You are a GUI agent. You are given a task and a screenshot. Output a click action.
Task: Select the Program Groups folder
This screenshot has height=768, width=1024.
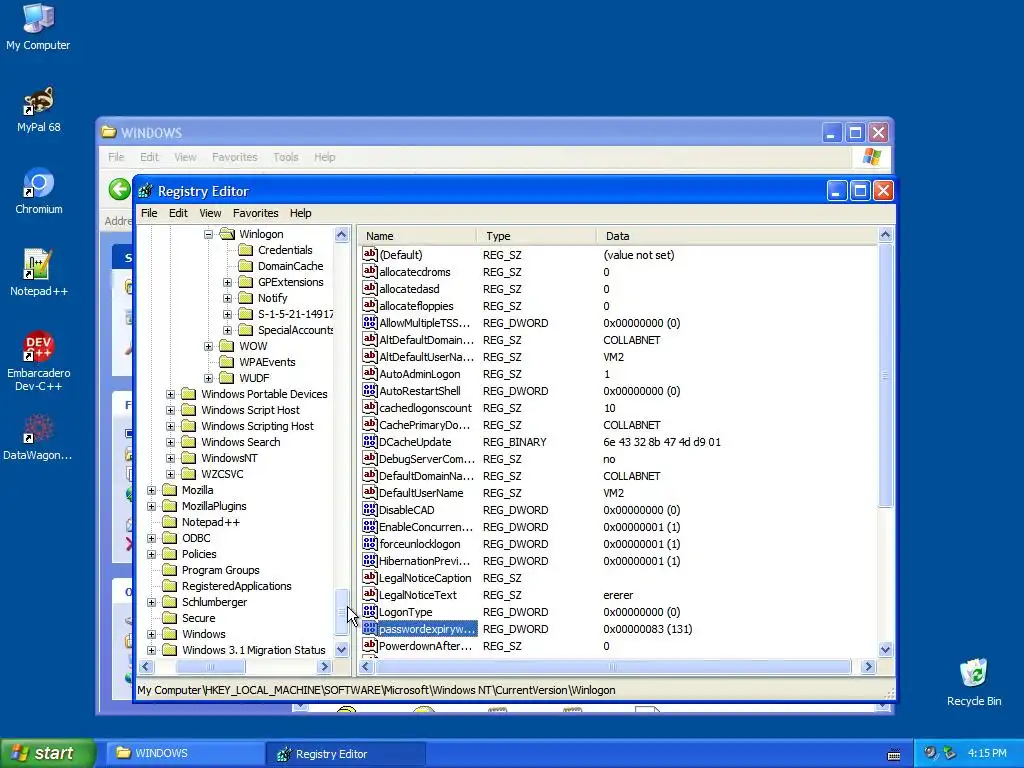(x=212, y=570)
